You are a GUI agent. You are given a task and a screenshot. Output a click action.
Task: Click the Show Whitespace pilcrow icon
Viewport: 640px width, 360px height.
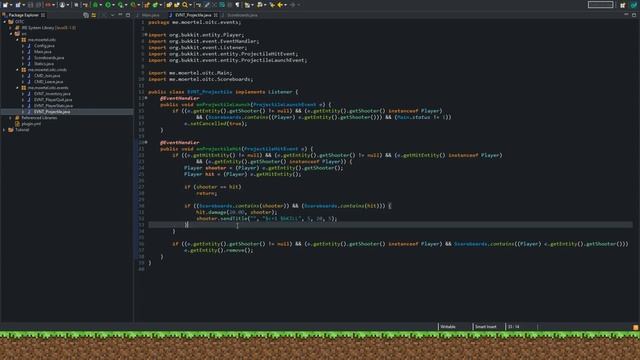[237, 5]
